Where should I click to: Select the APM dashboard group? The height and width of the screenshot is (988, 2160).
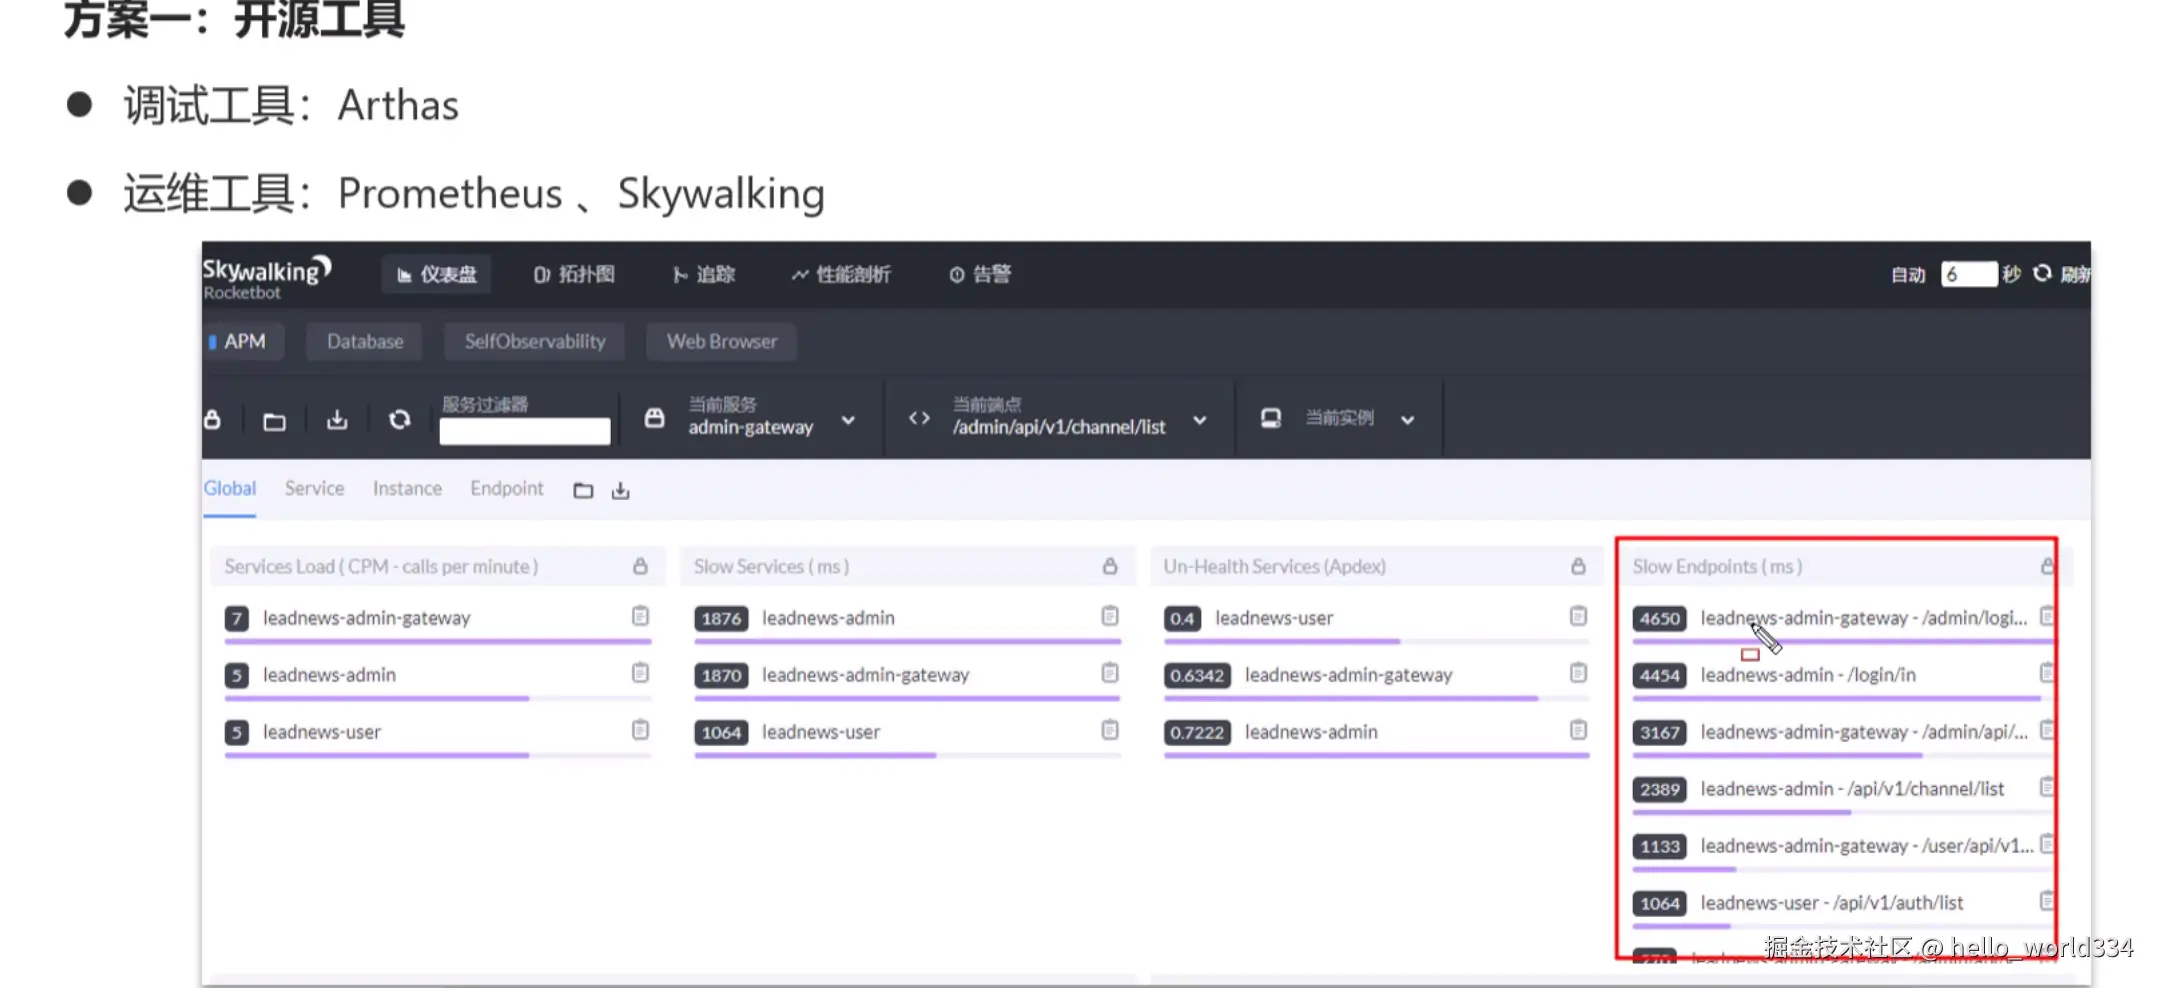click(243, 341)
